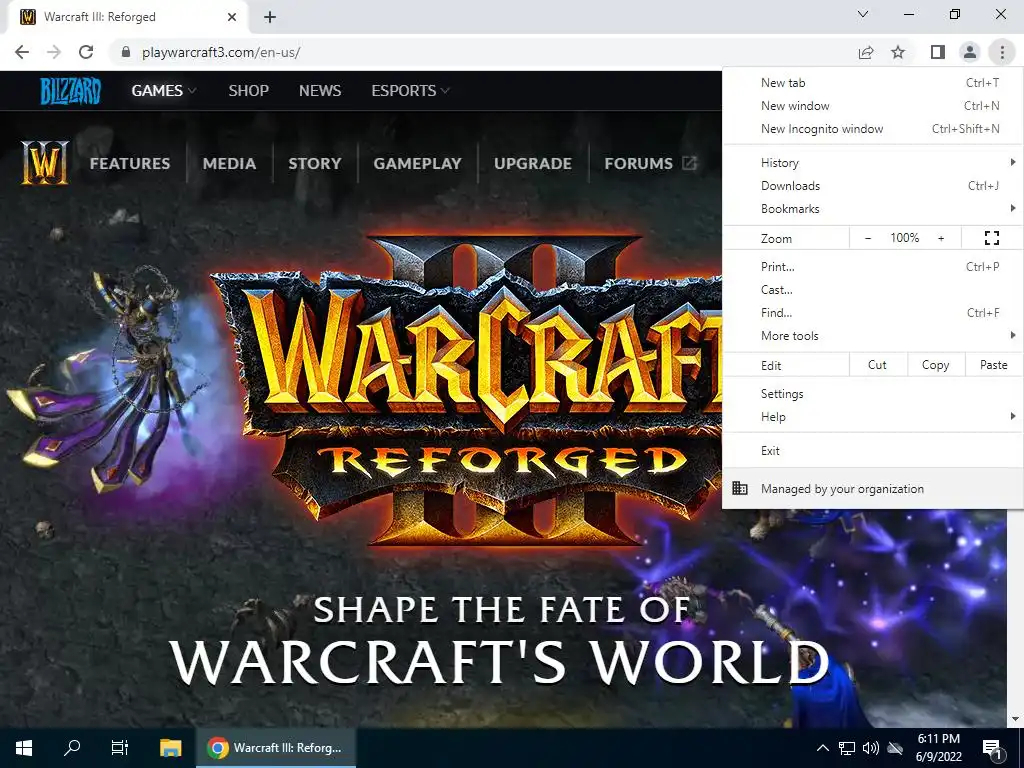Open Task View on taskbar
1024x768 pixels.
120,748
